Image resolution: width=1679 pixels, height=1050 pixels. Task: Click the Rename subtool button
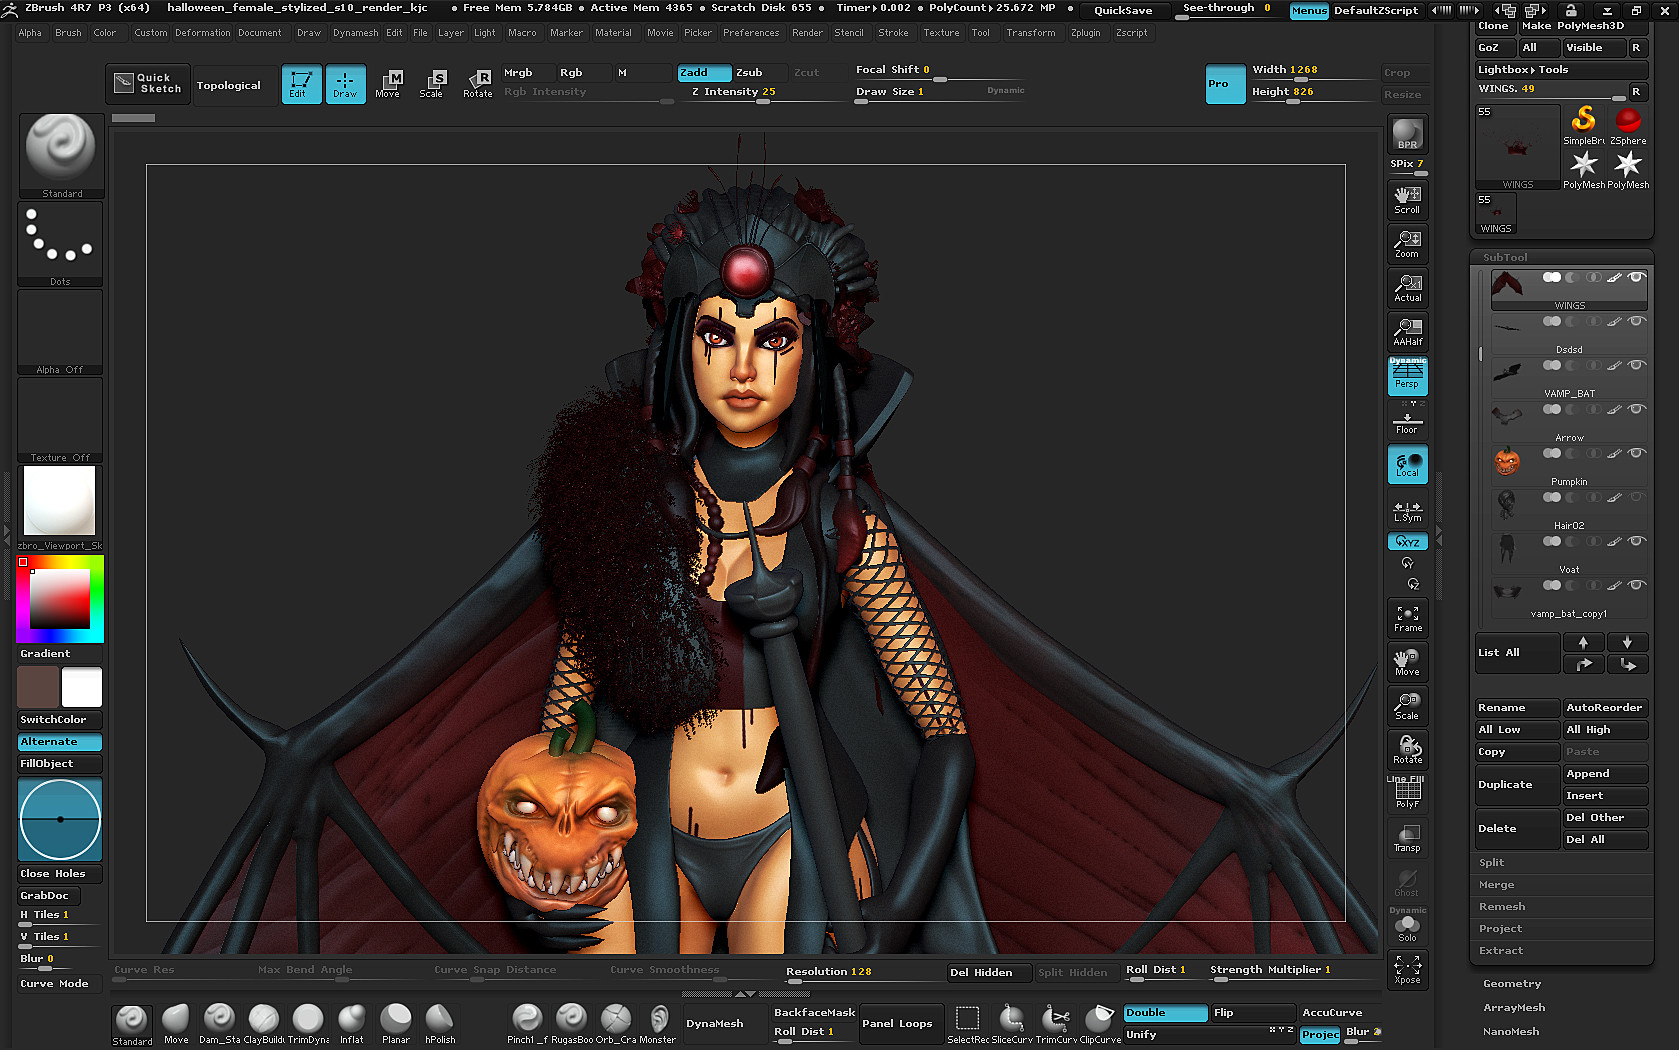pos(1517,708)
